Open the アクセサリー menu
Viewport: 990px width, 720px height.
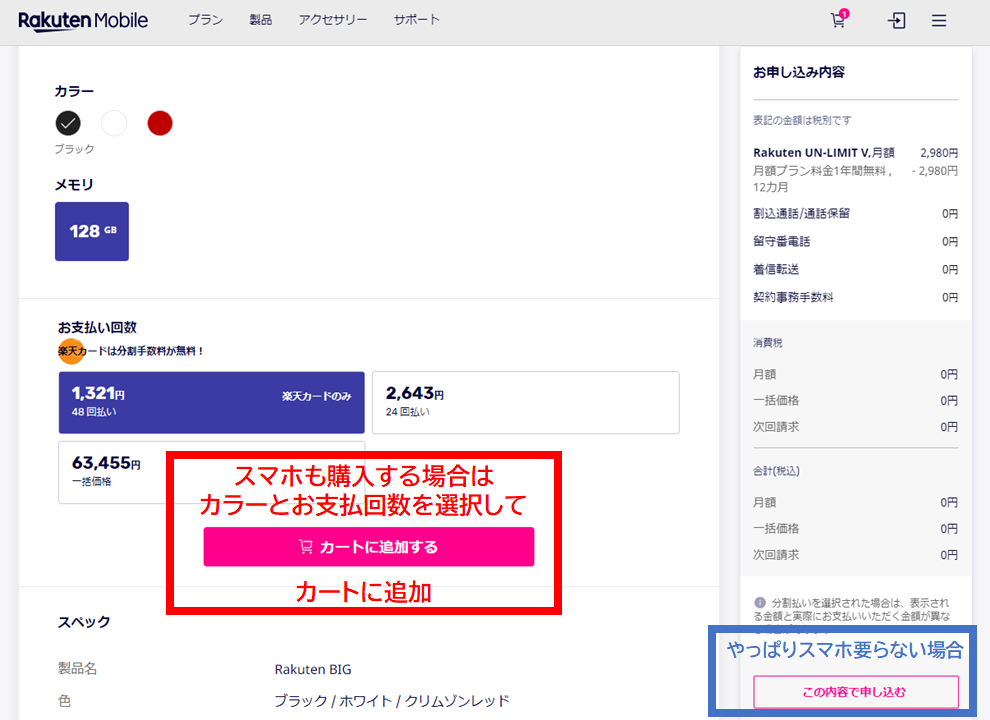(x=333, y=20)
